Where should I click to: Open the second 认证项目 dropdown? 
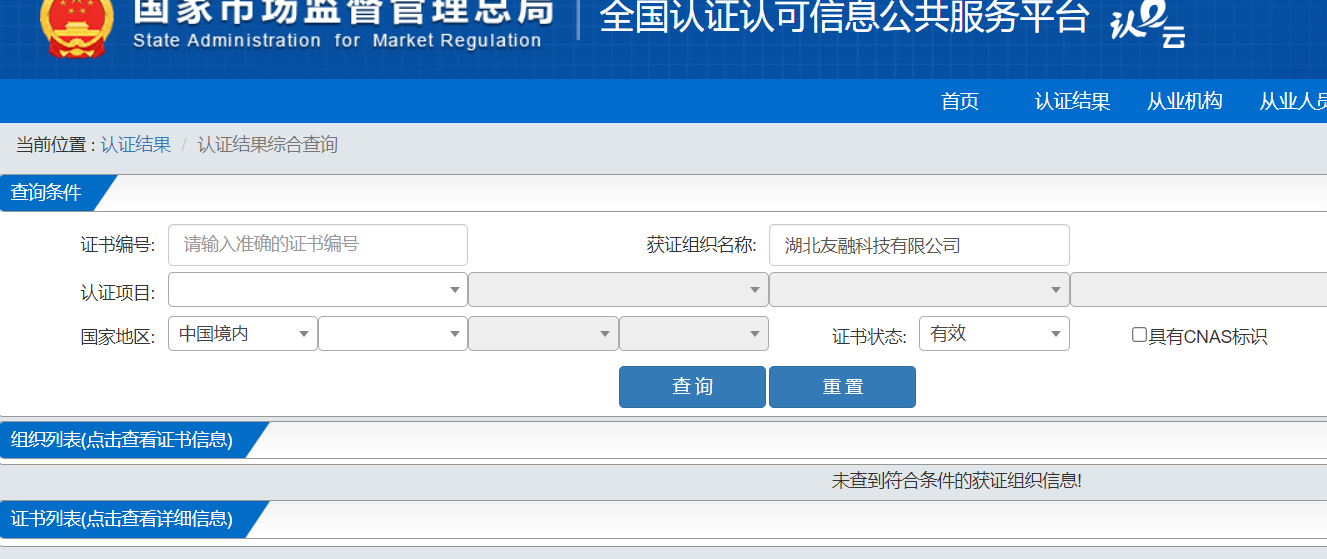tap(618, 290)
